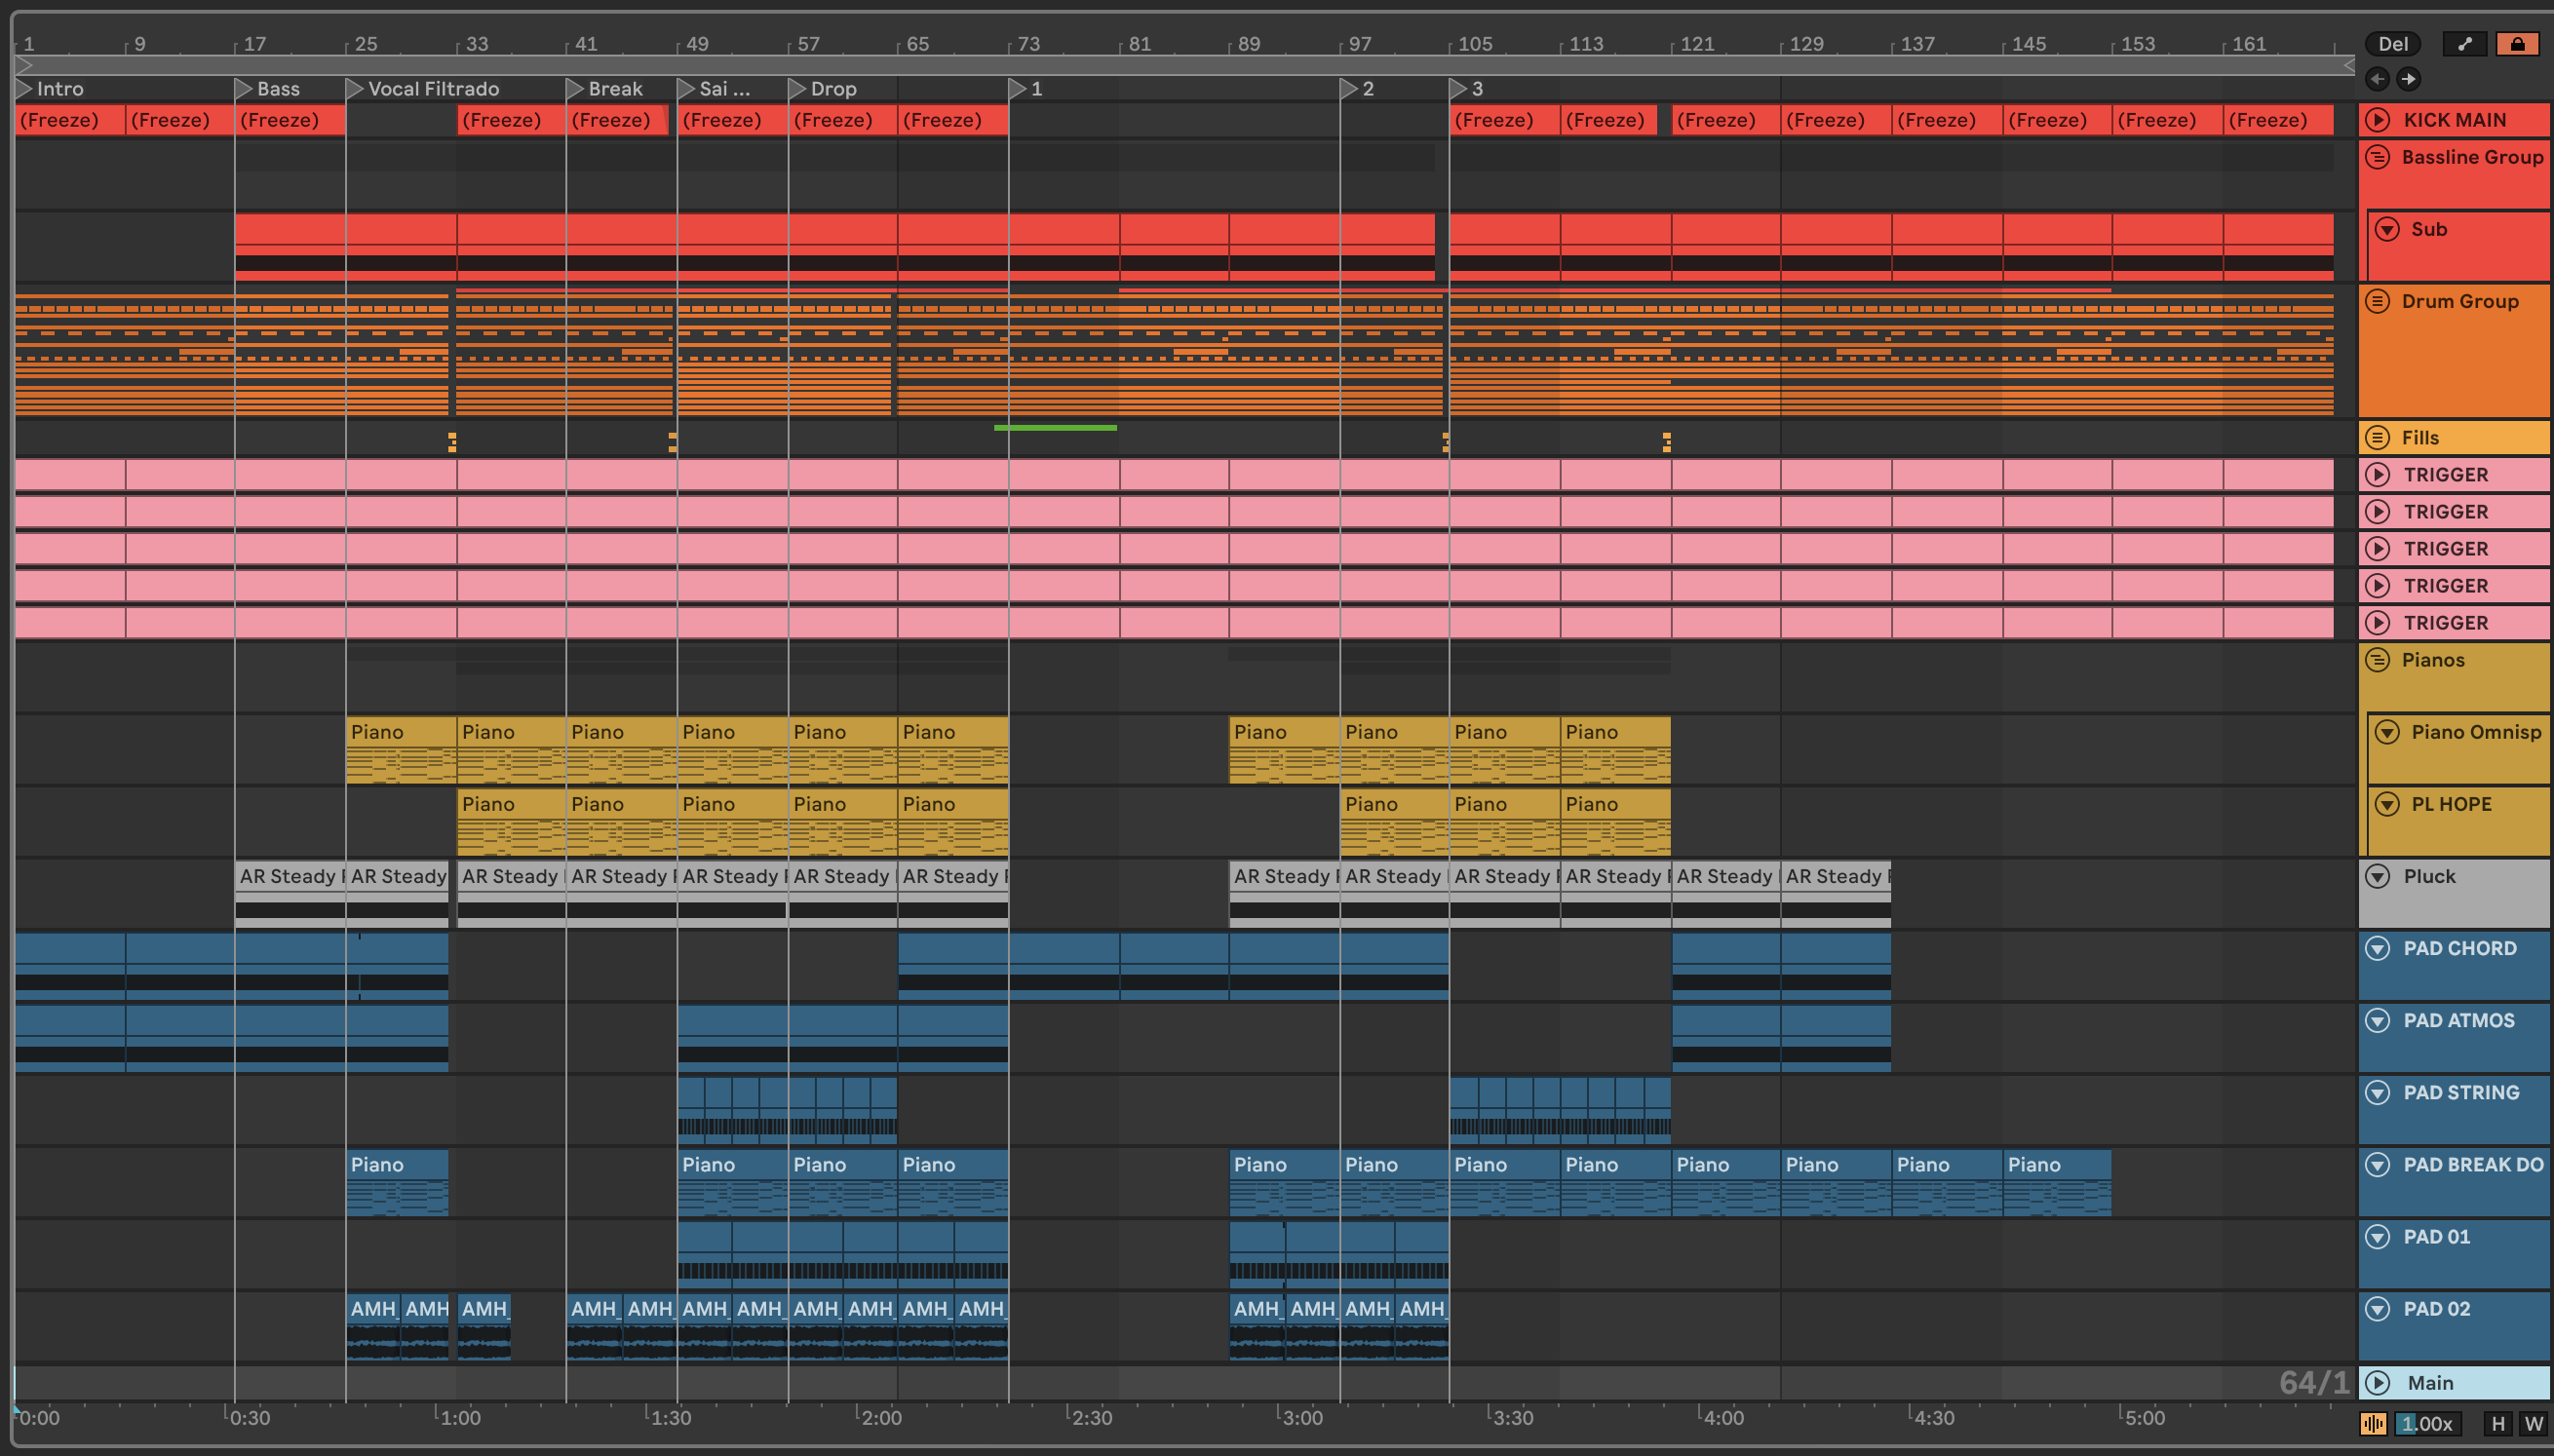The width and height of the screenshot is (2554, 1456).
Task: Collapse the KICK MAIN track
Action: 2378,120
